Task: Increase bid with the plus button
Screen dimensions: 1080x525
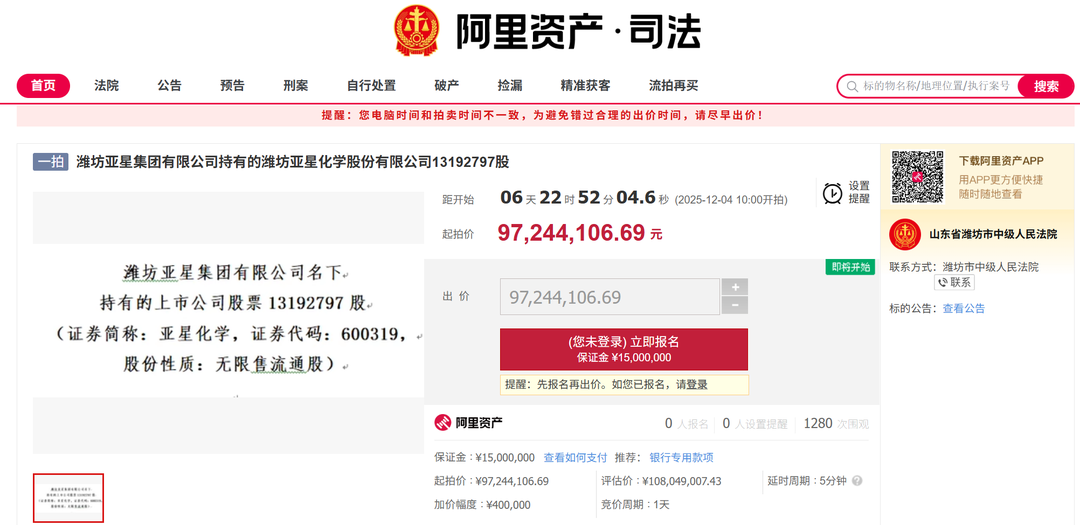Action: click(x=734, y=287)
